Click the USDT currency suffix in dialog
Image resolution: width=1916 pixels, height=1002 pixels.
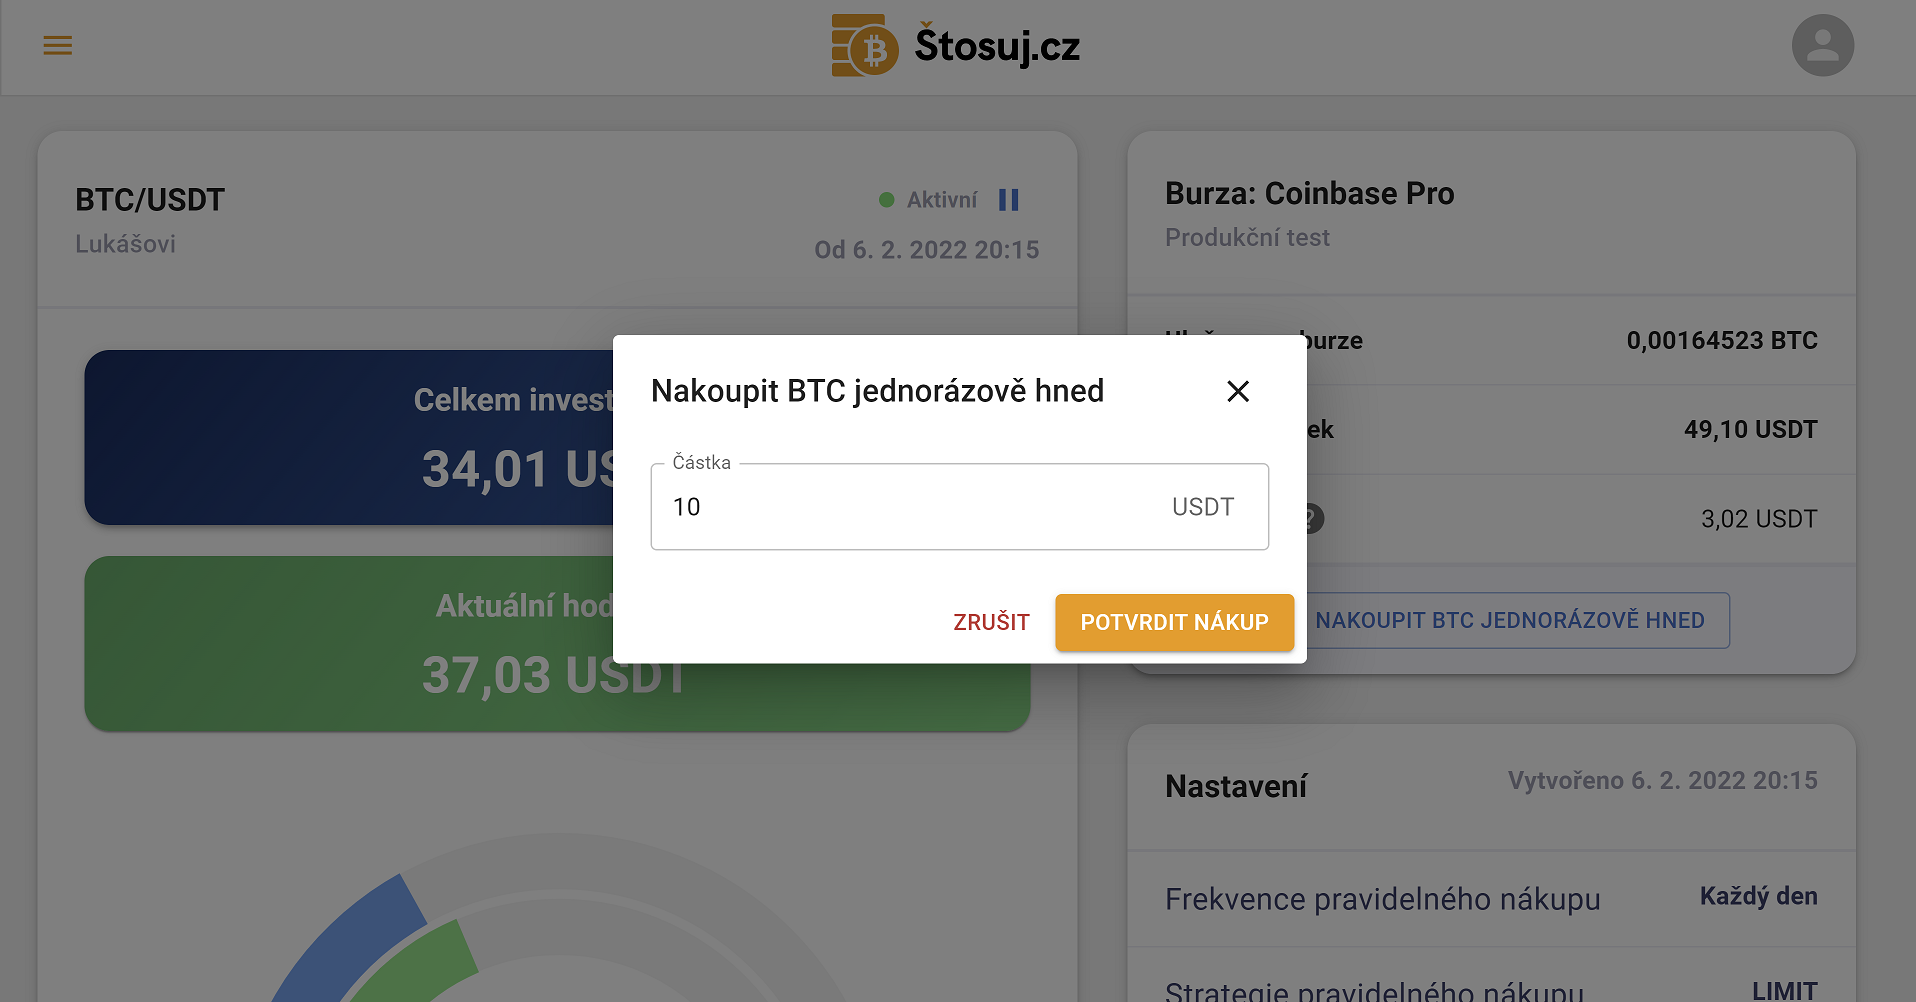(1202, 507)
